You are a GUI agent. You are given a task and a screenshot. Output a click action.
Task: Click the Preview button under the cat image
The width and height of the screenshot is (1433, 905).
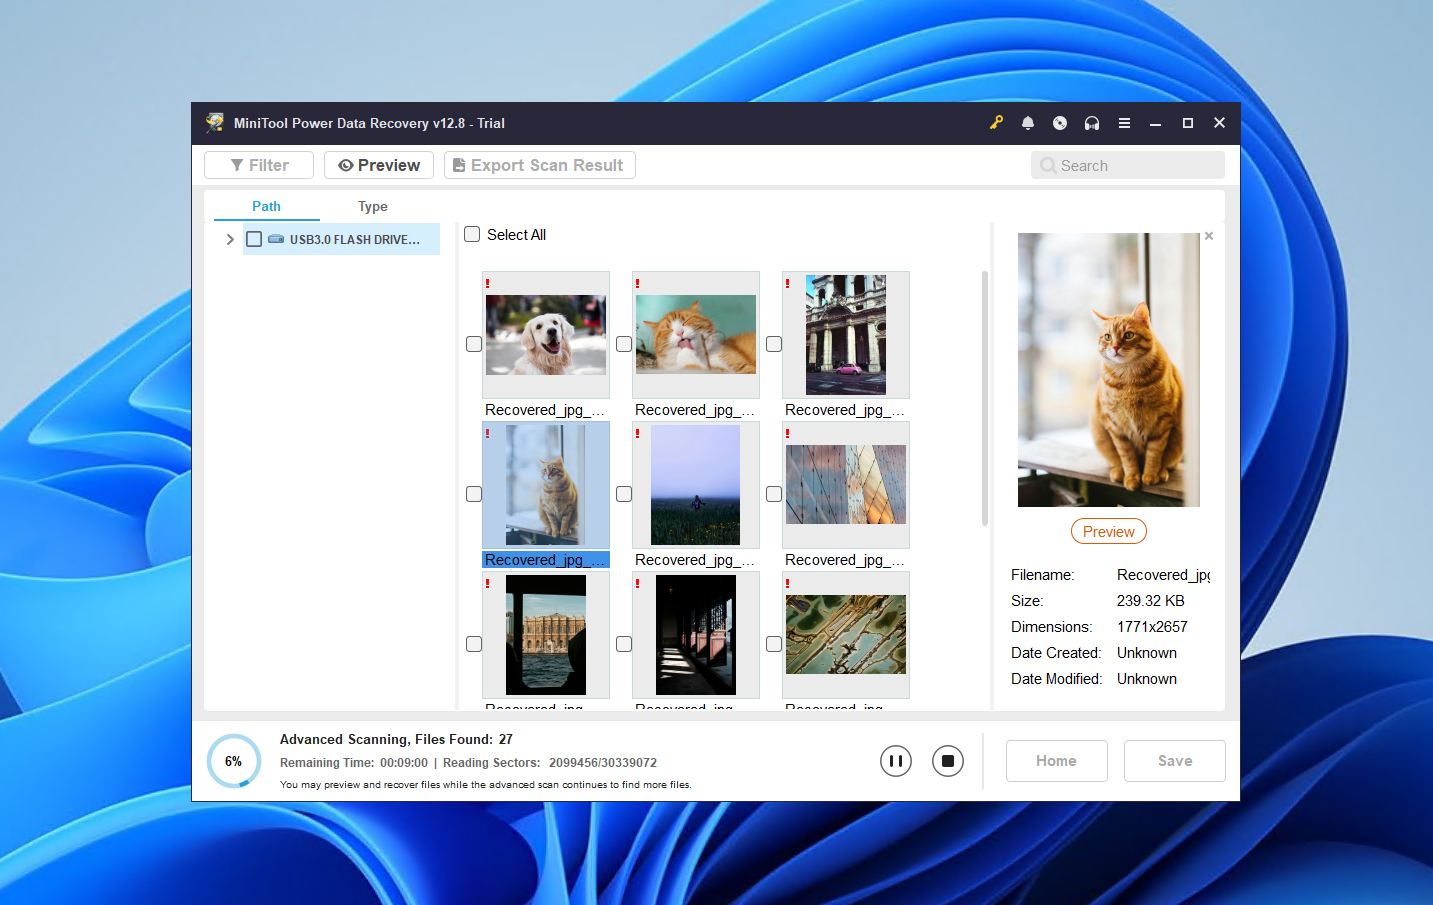click(x=1108, y=531)
